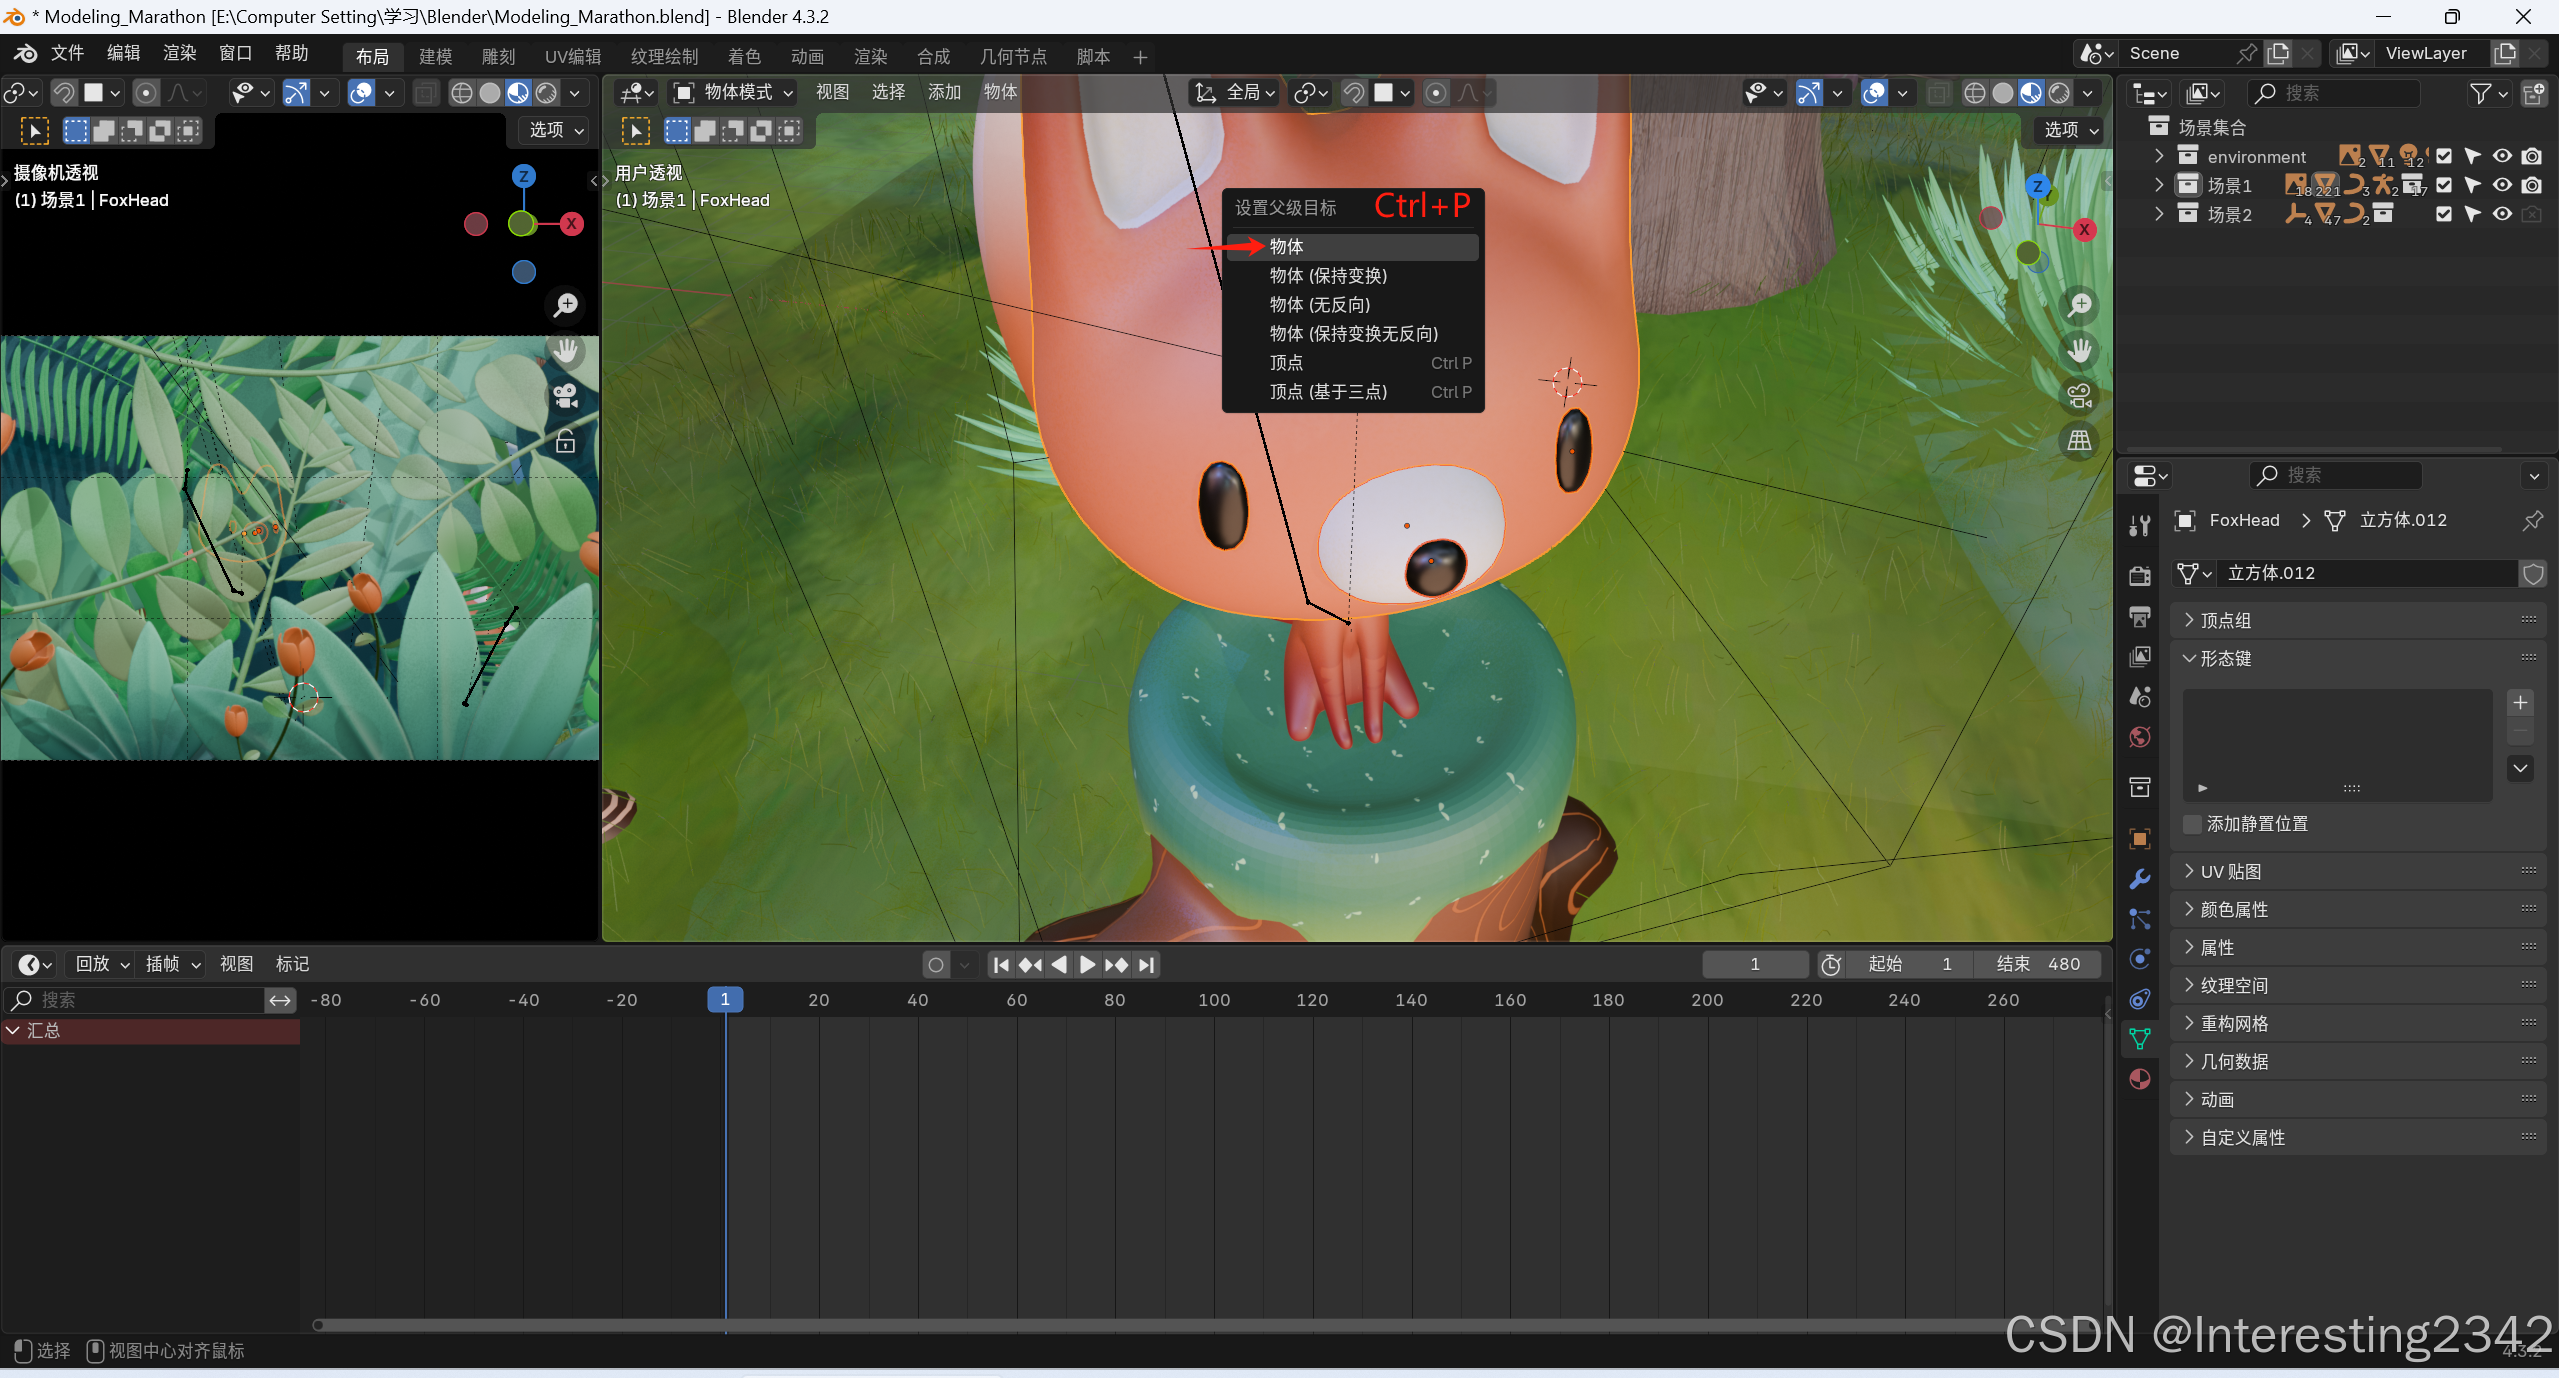Open the World properties tab icon
This screenshot has width=2559, height=1378.
click(2139, 738)
